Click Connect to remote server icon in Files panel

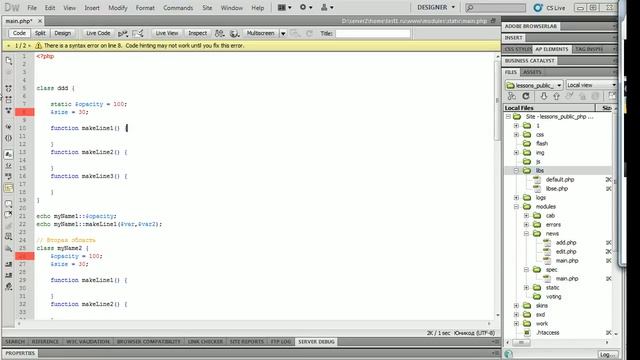[x=511, y=96]
